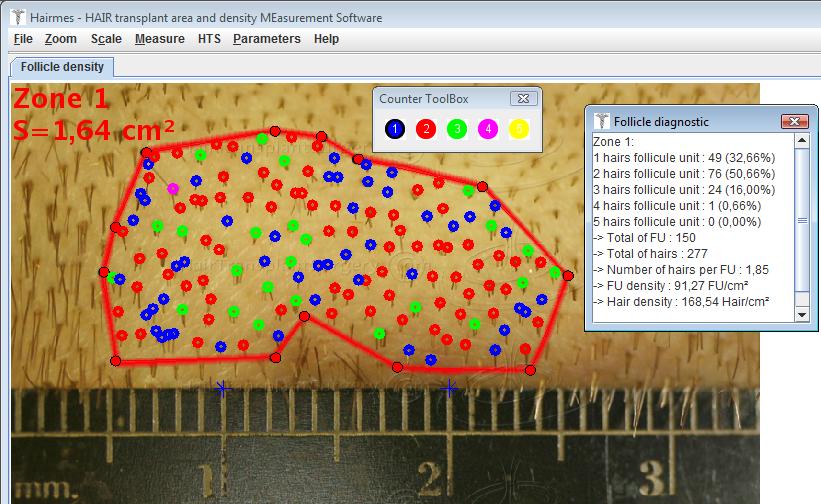The height and width of the screenshot is (504, 821).
Task: Click 'Hair density : 168,54 Hair/cm²' line
Action: click(681, 301)
